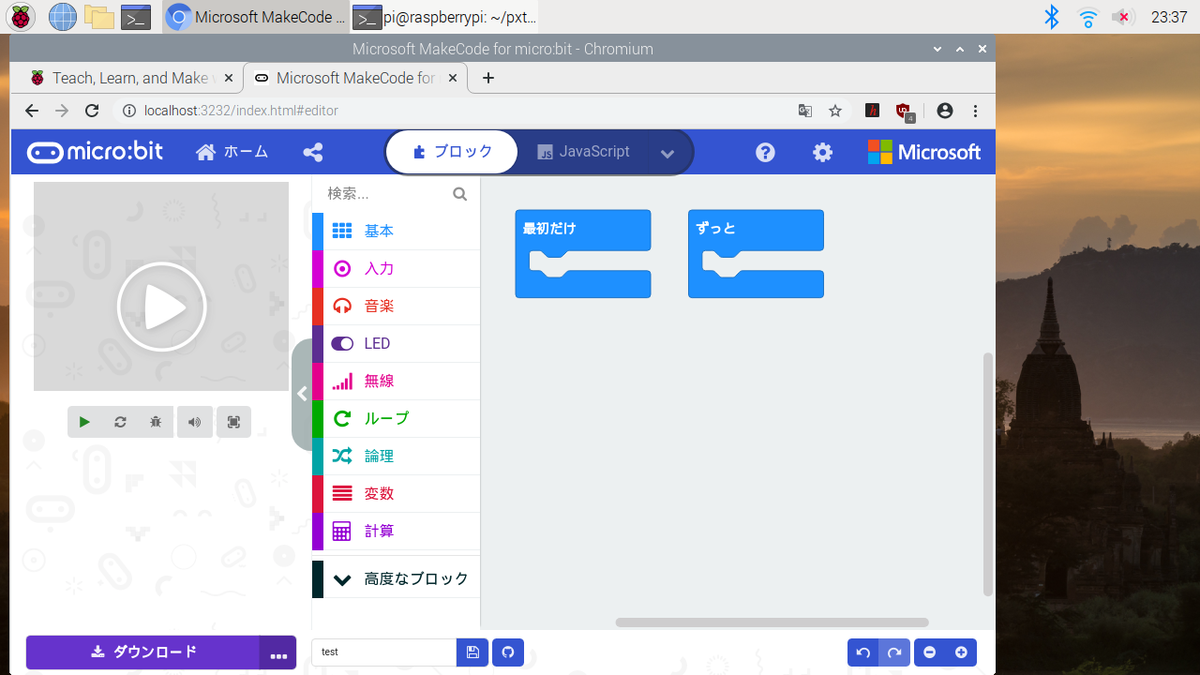The width and height of the screenshot is (1200, 675).
Task: Click the small green play simulator button
Action: click(85, 422)
